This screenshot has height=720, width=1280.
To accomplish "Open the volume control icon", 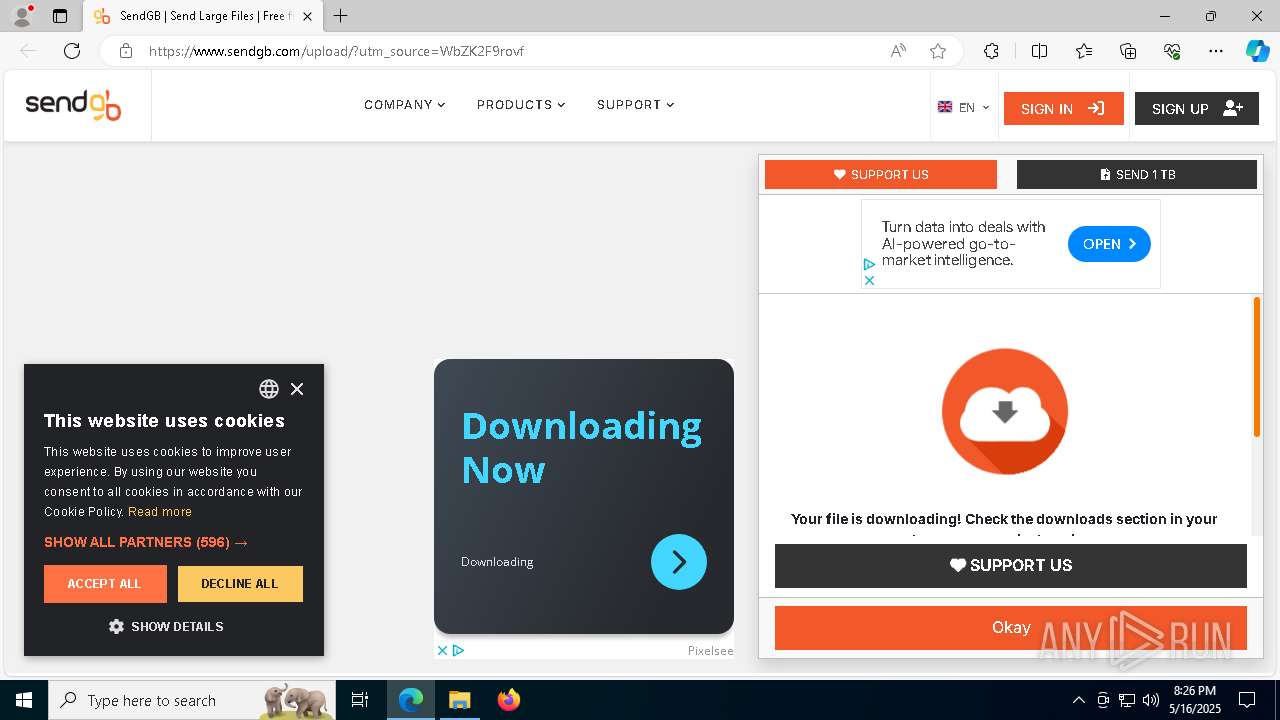I will tap(1151, 700).
